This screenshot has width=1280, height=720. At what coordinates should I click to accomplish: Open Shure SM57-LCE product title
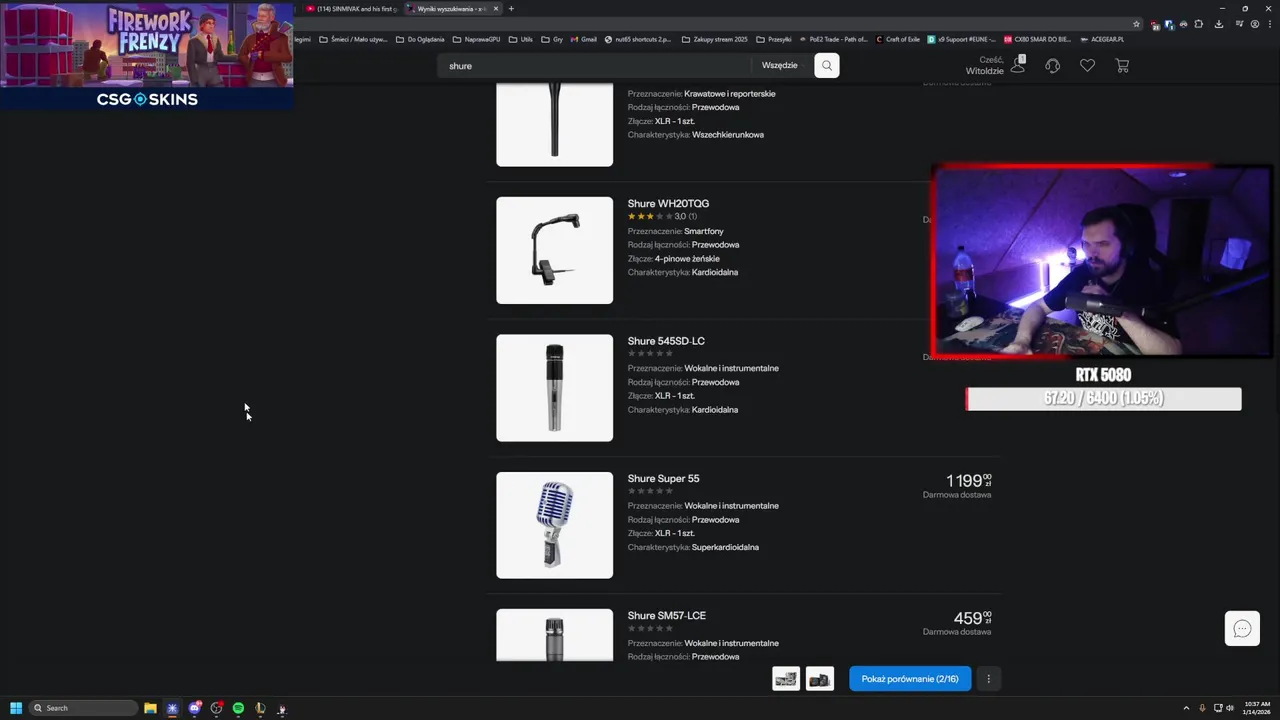[666, 616]
